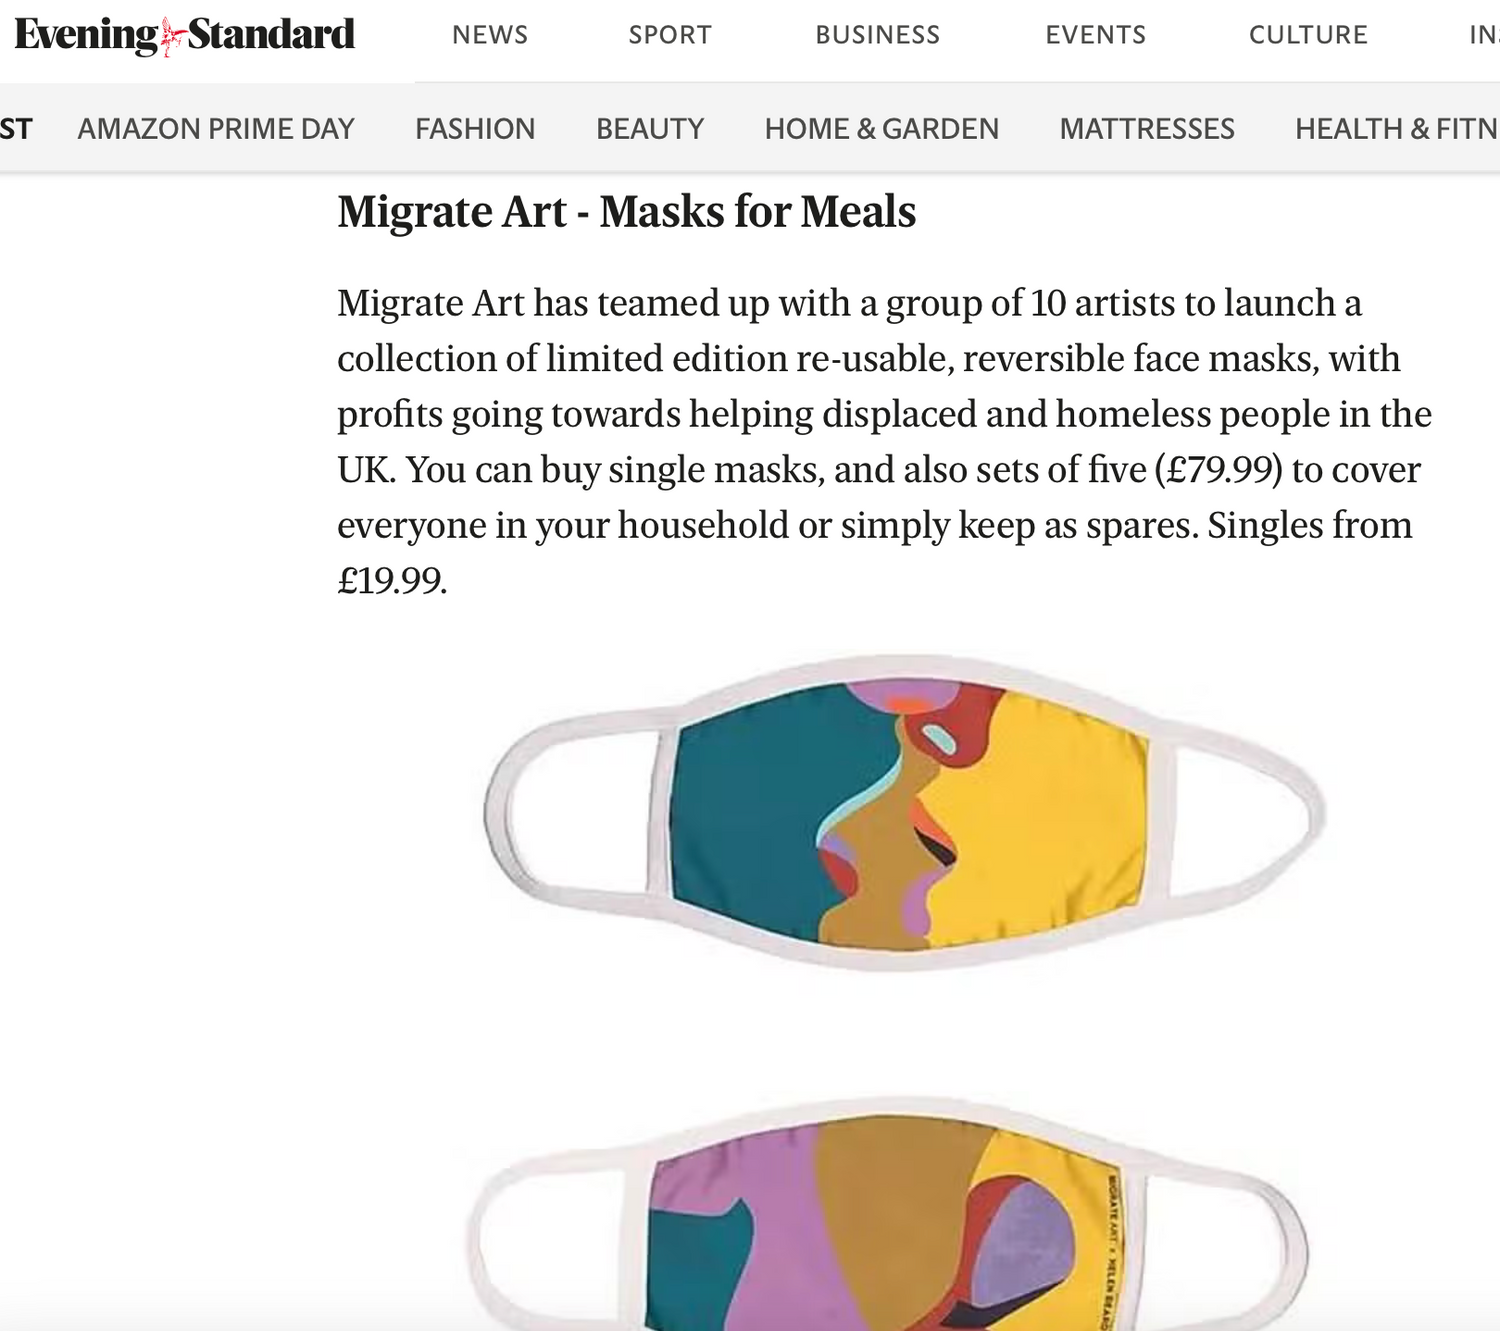1500x1331 pixels.
Task: Click the £79.99 set price text
Action: [x=1218, y=470]
